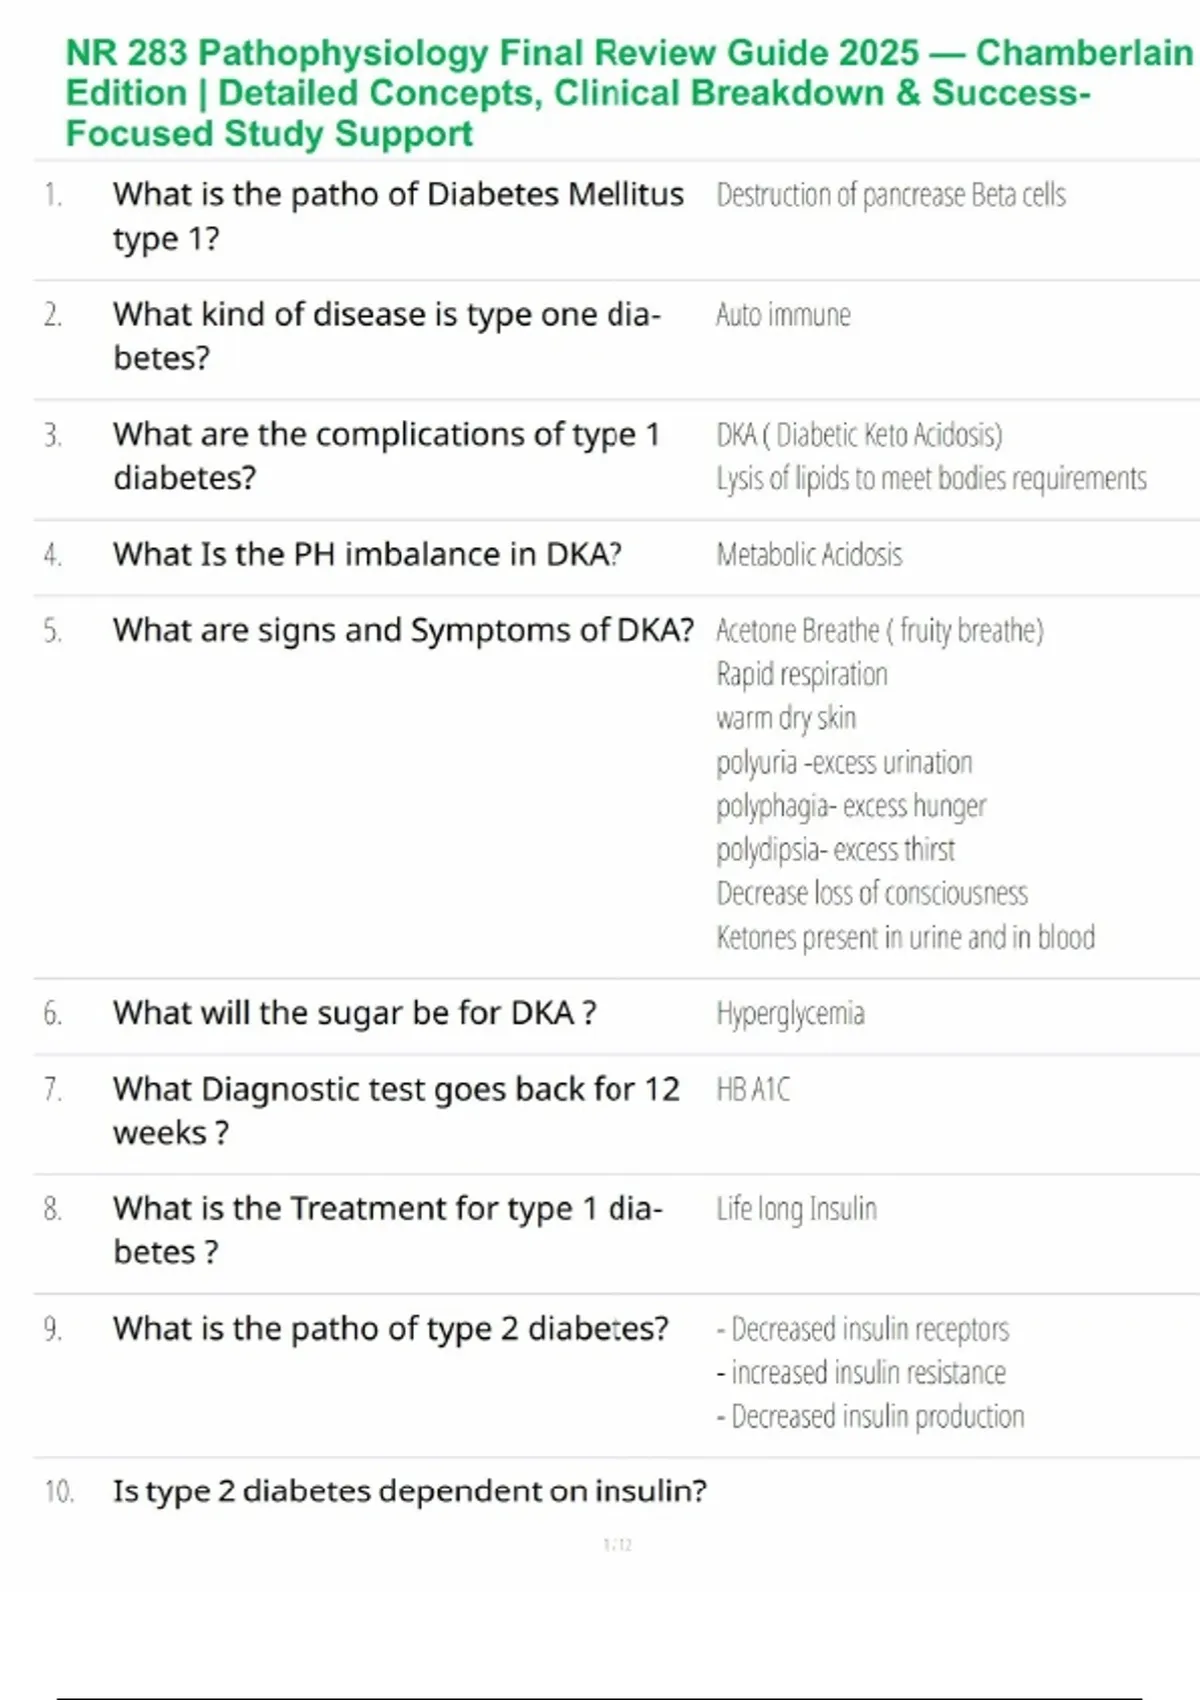Click the "polydipsia- excess thirst" line

[835, 850]
